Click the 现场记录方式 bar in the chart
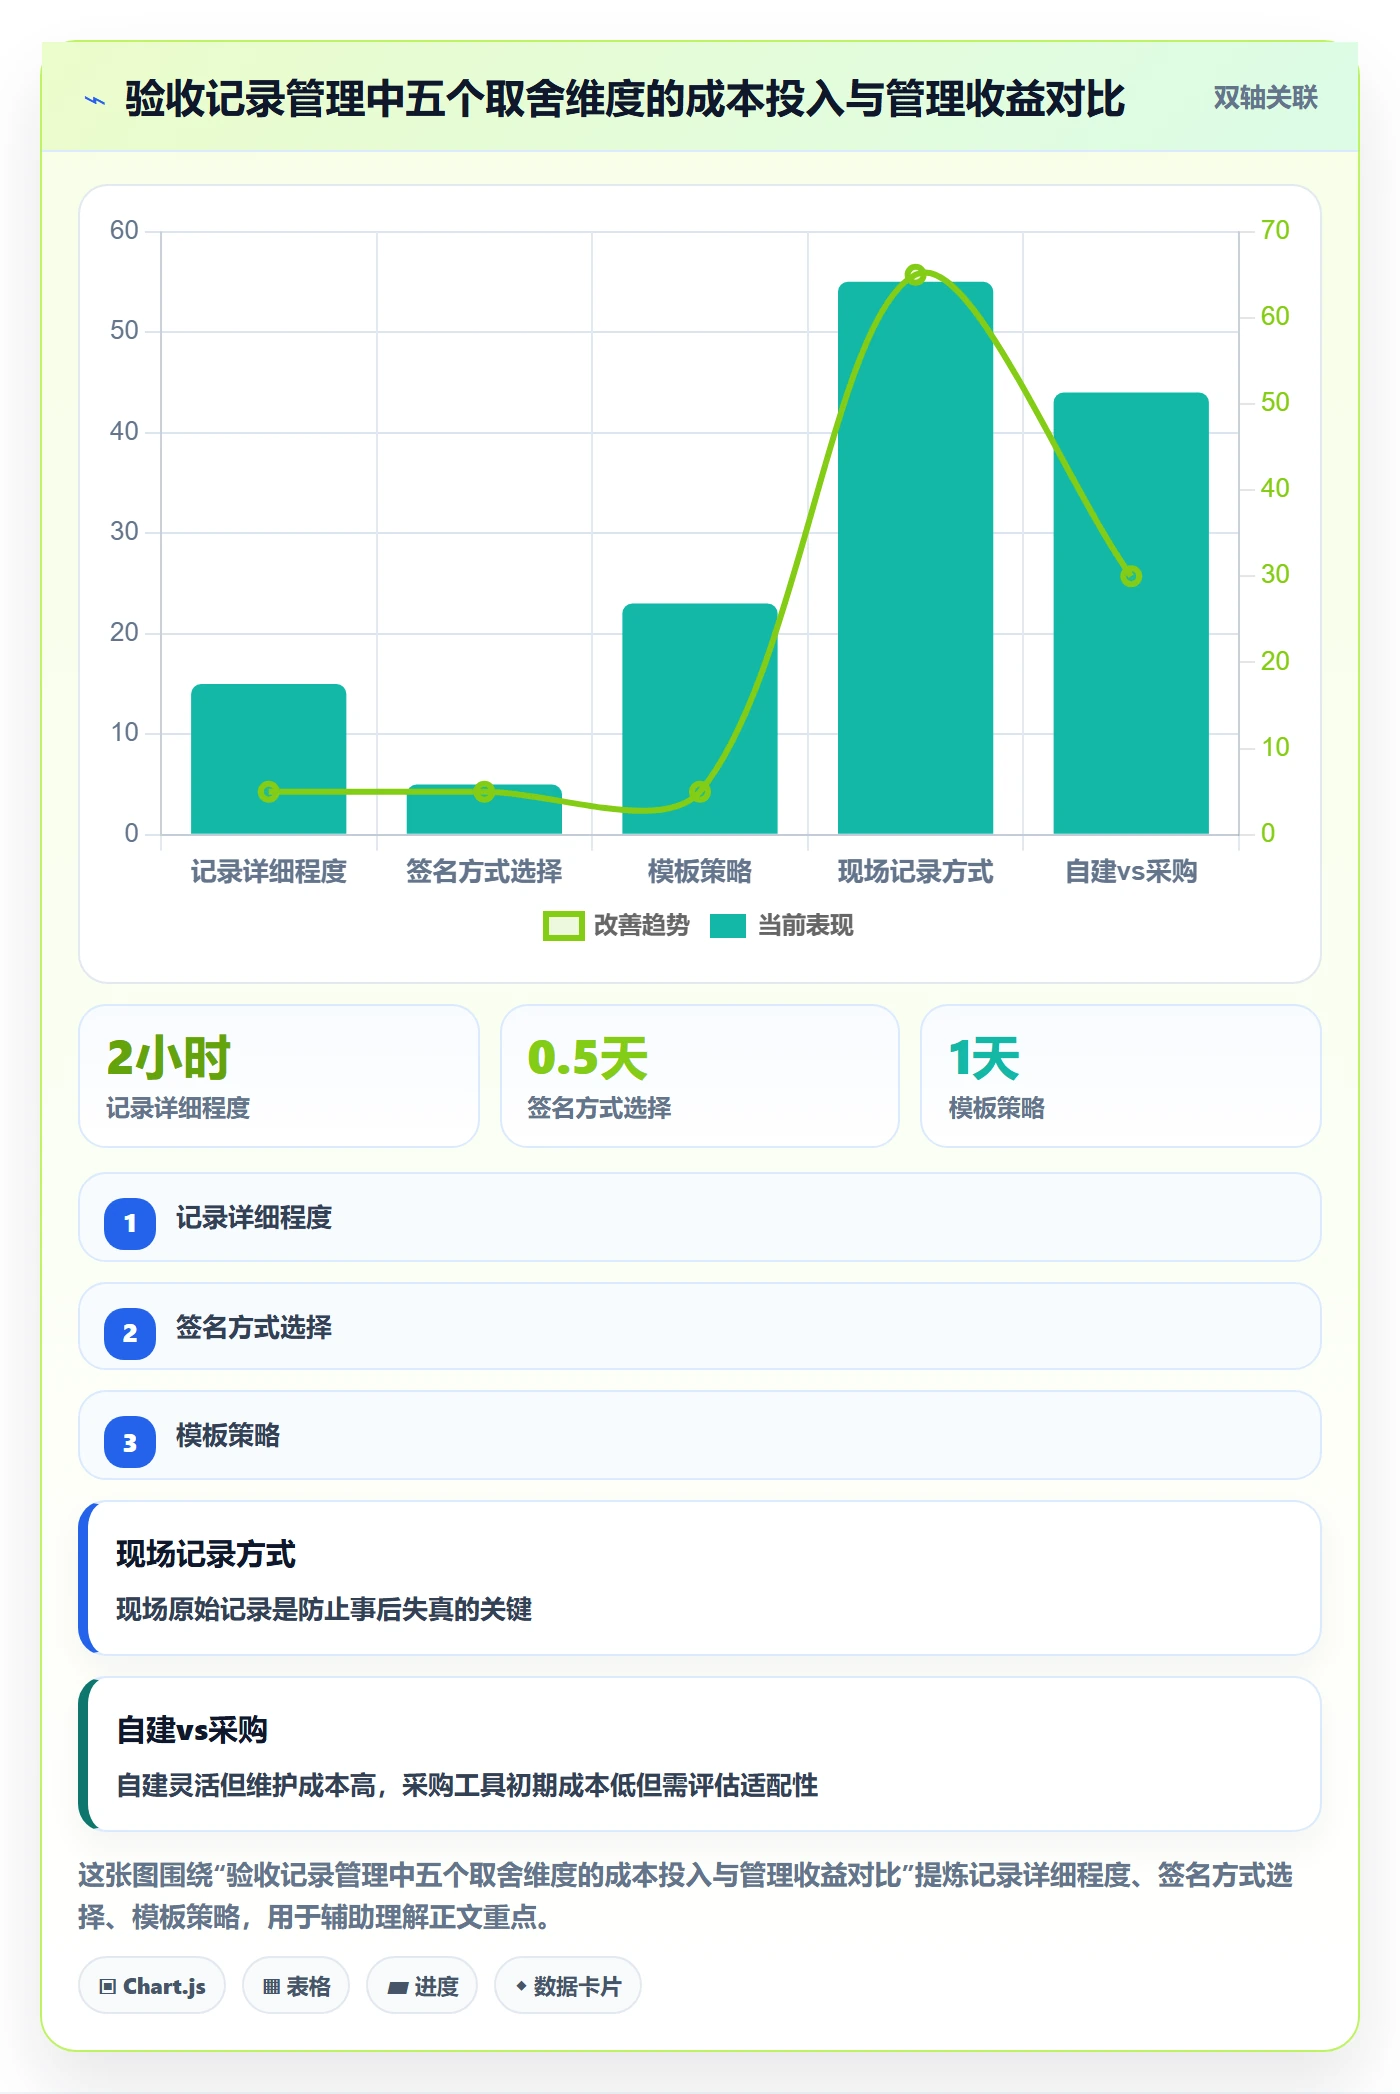Screen dimensions: 1400x2094 pos(915,558)
